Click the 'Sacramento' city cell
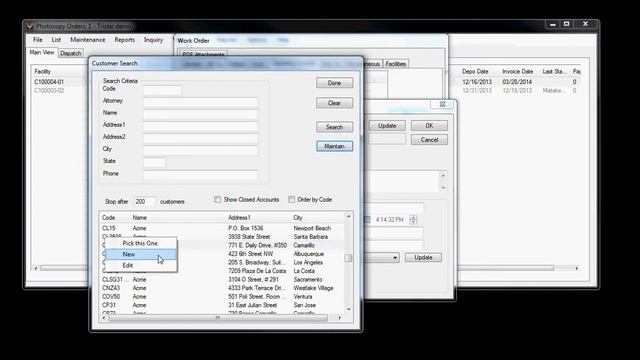 tap(308, 280)
